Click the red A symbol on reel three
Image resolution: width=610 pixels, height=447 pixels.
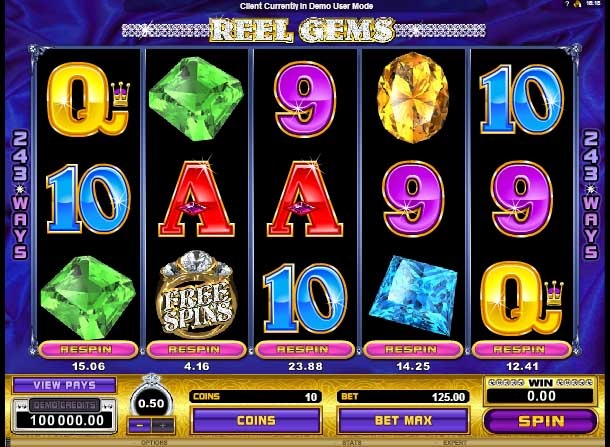tap(305, 198)
